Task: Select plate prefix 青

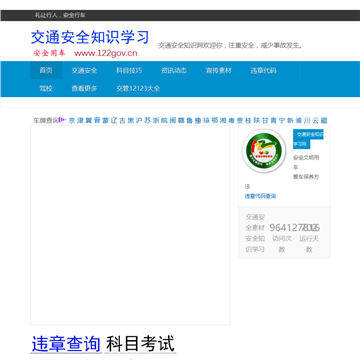Action: pyautogui.click(x=274, y=120)
